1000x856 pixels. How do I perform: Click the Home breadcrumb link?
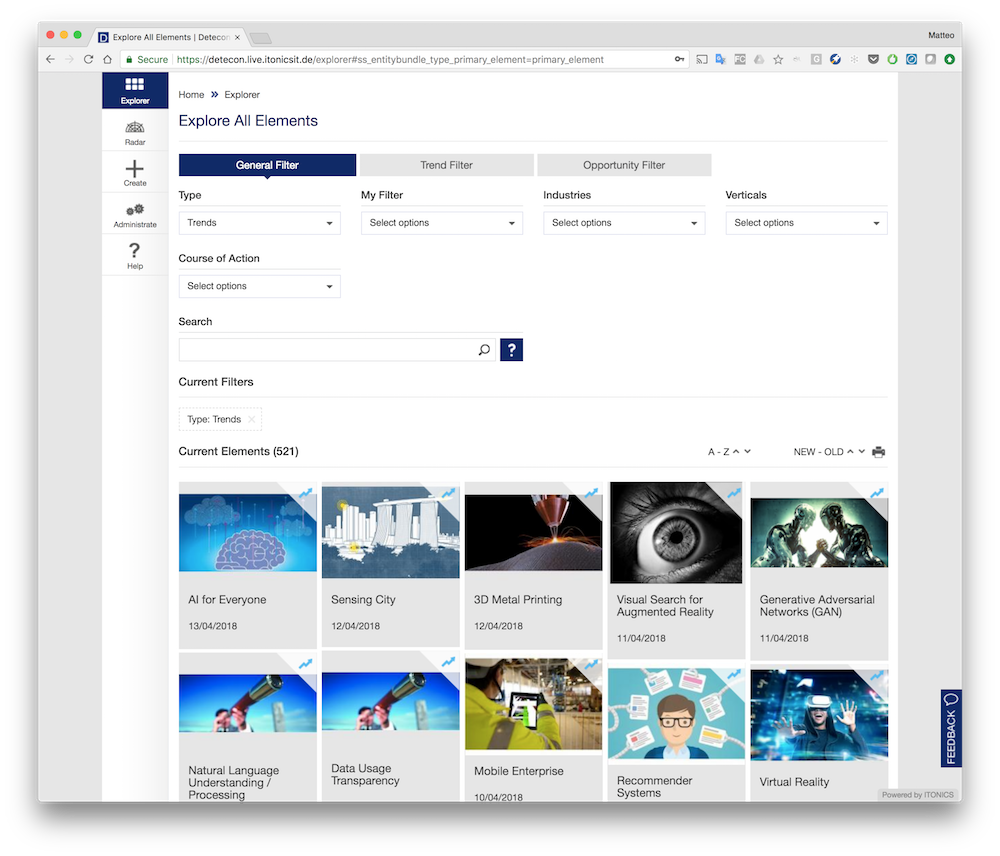coord(191,94)
